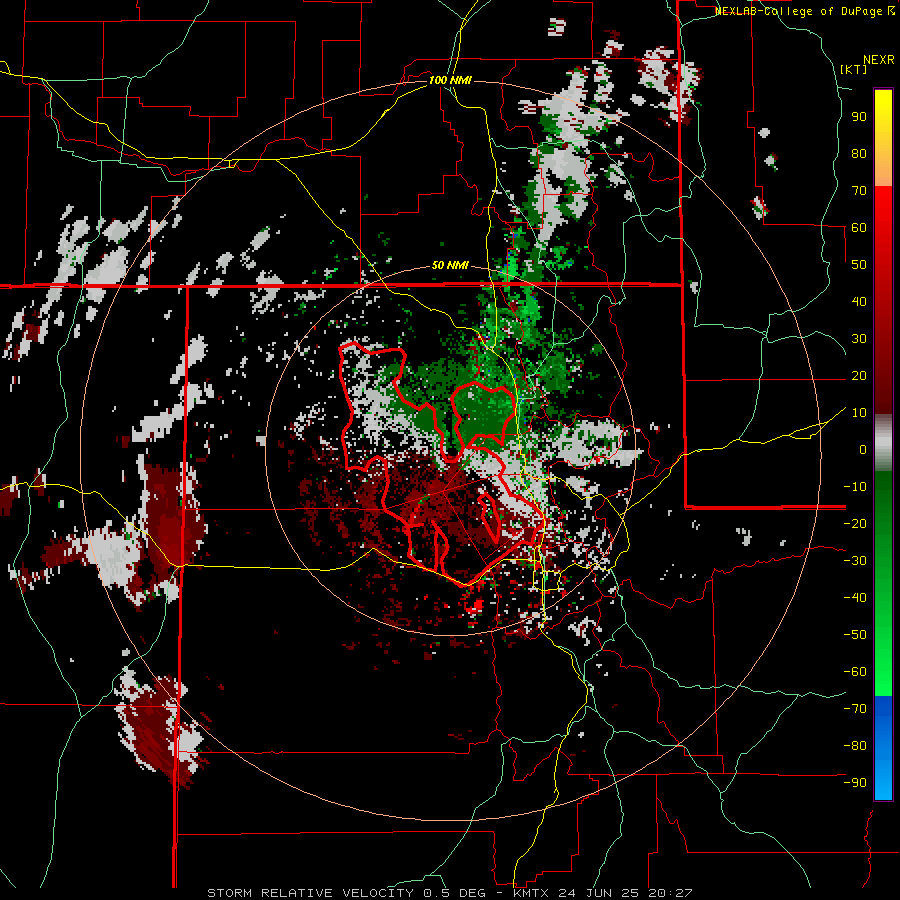The height and width of the screenshot is (900, 900).
Task: Click the -70 value on velocity scale
Action: [x=855, y=709]
